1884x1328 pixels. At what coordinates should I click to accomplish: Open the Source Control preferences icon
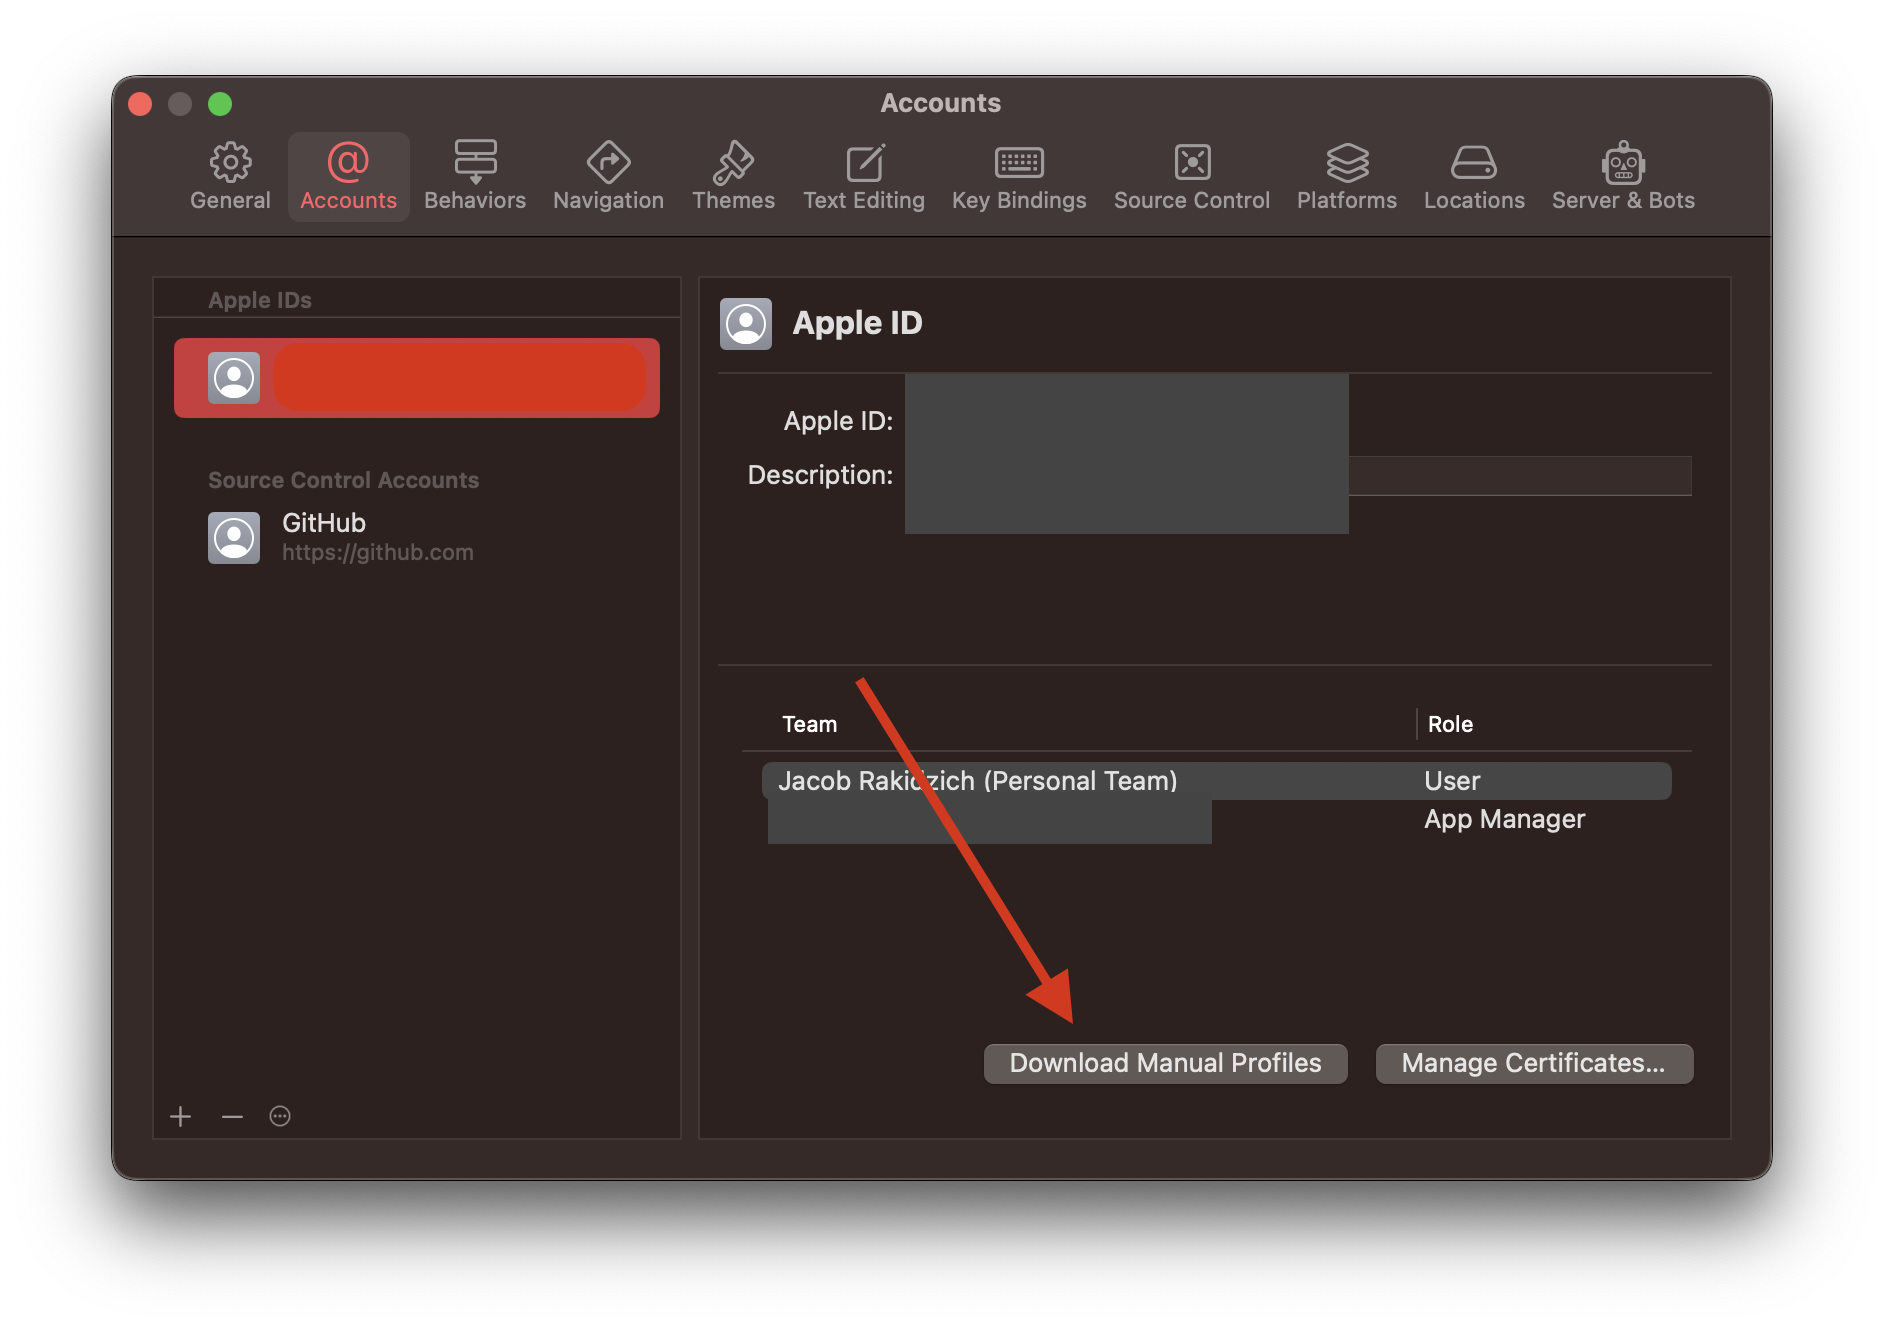(1192, 162)
